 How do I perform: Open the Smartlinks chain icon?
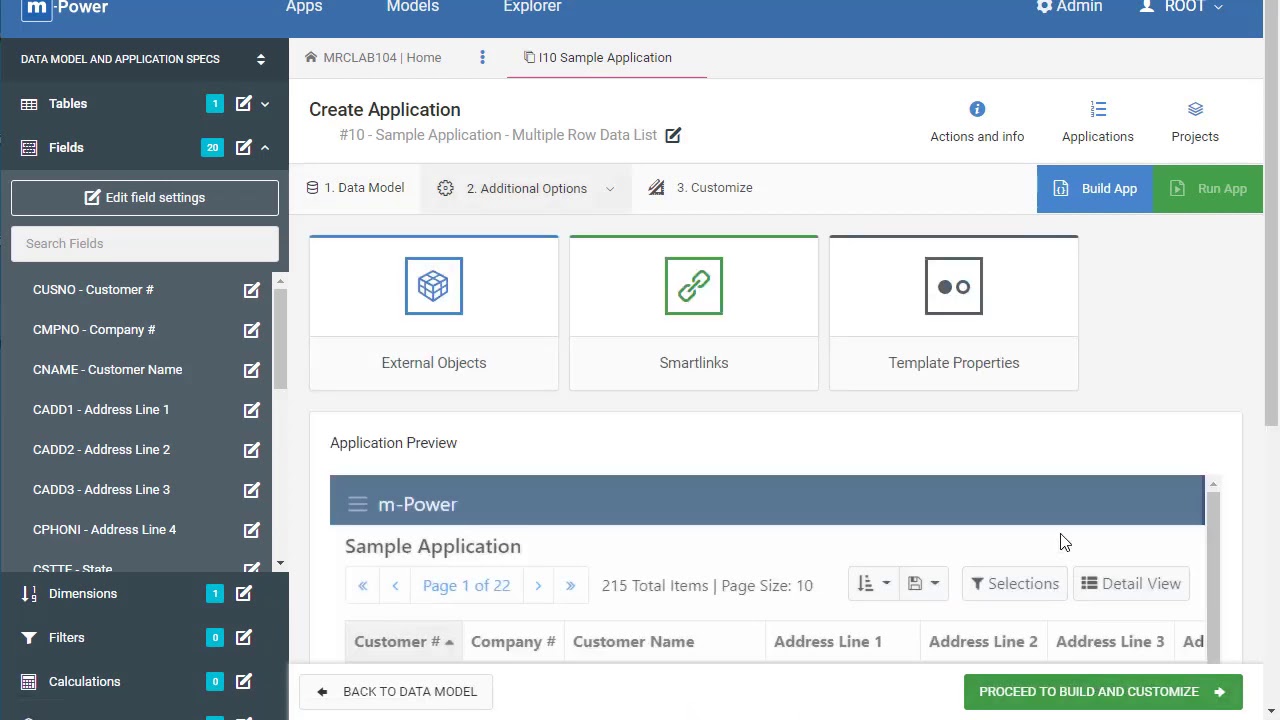pyautogui.click(x=694, y=286)
